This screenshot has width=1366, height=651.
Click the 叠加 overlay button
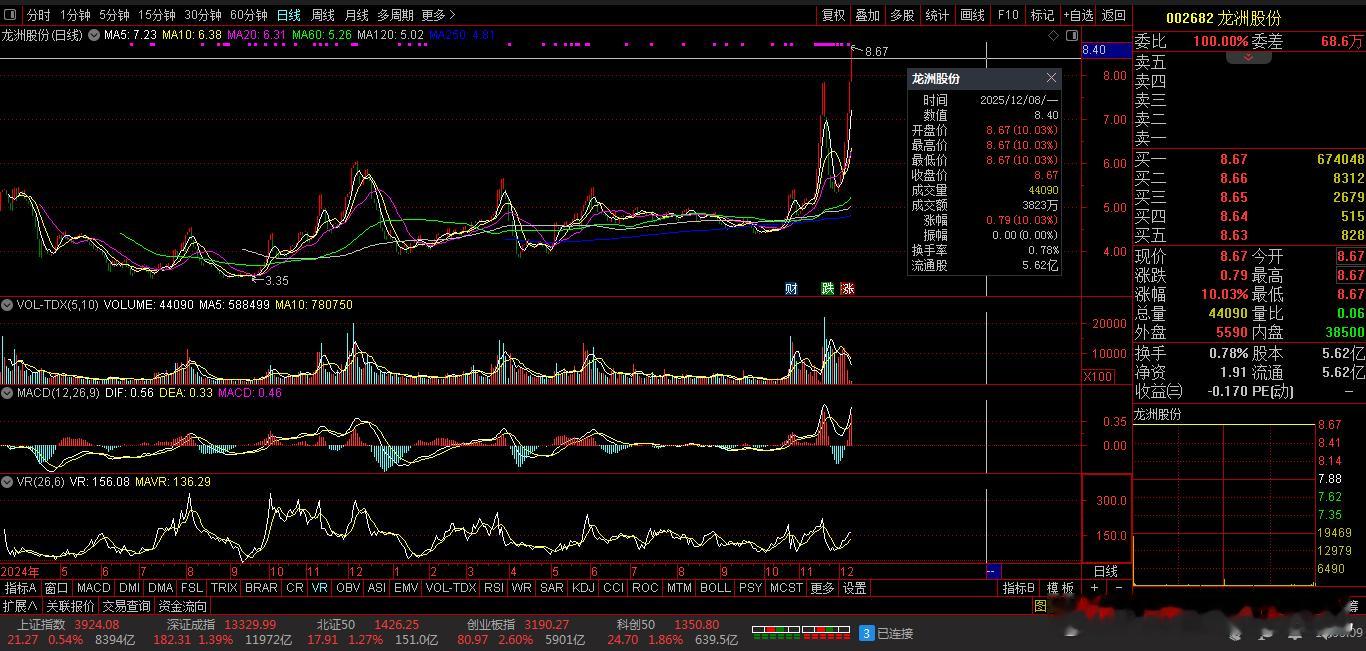868,15
